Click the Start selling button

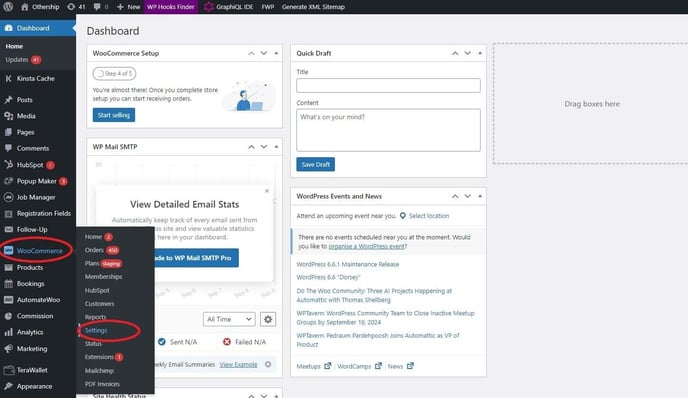(114, 115)
